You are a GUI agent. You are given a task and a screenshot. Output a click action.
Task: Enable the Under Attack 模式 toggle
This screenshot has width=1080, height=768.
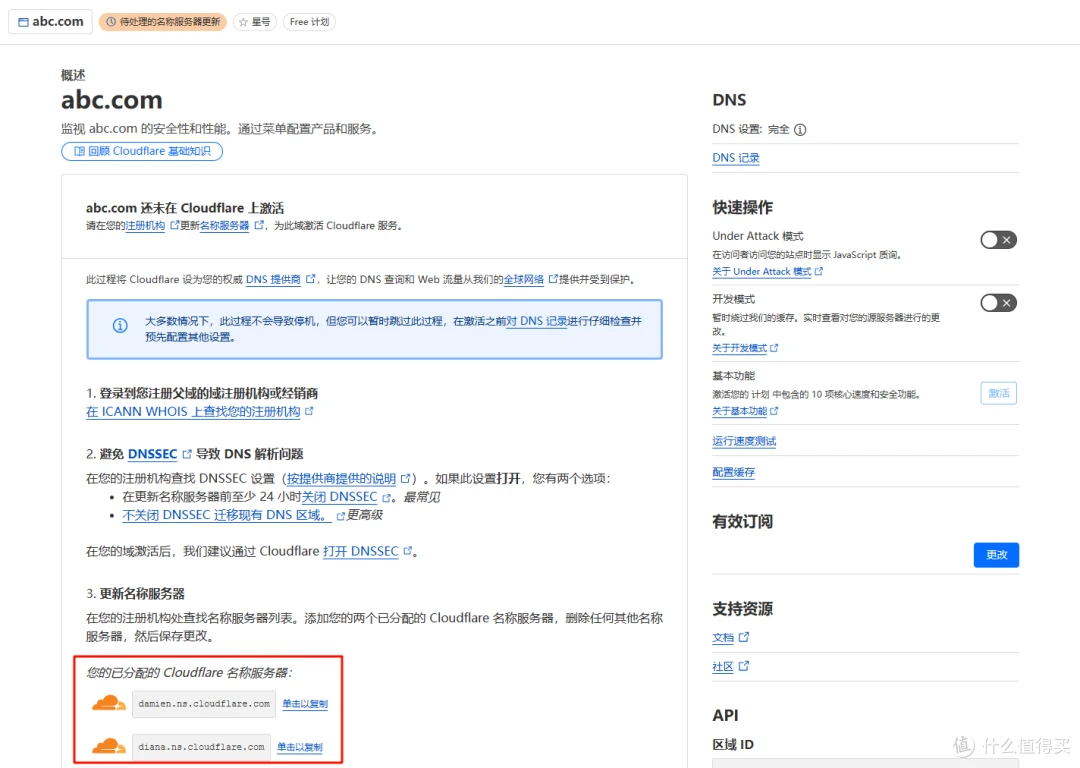(x=997, y=240)
